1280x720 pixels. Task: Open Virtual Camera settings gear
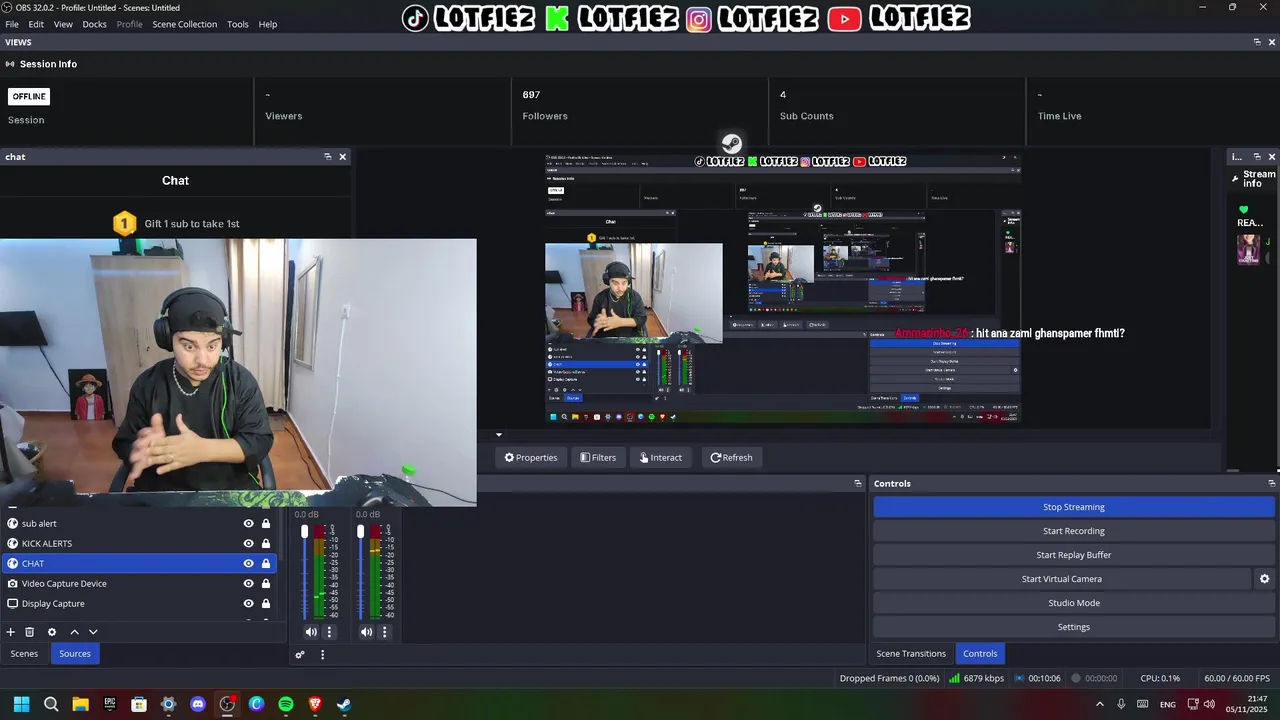1264,579
